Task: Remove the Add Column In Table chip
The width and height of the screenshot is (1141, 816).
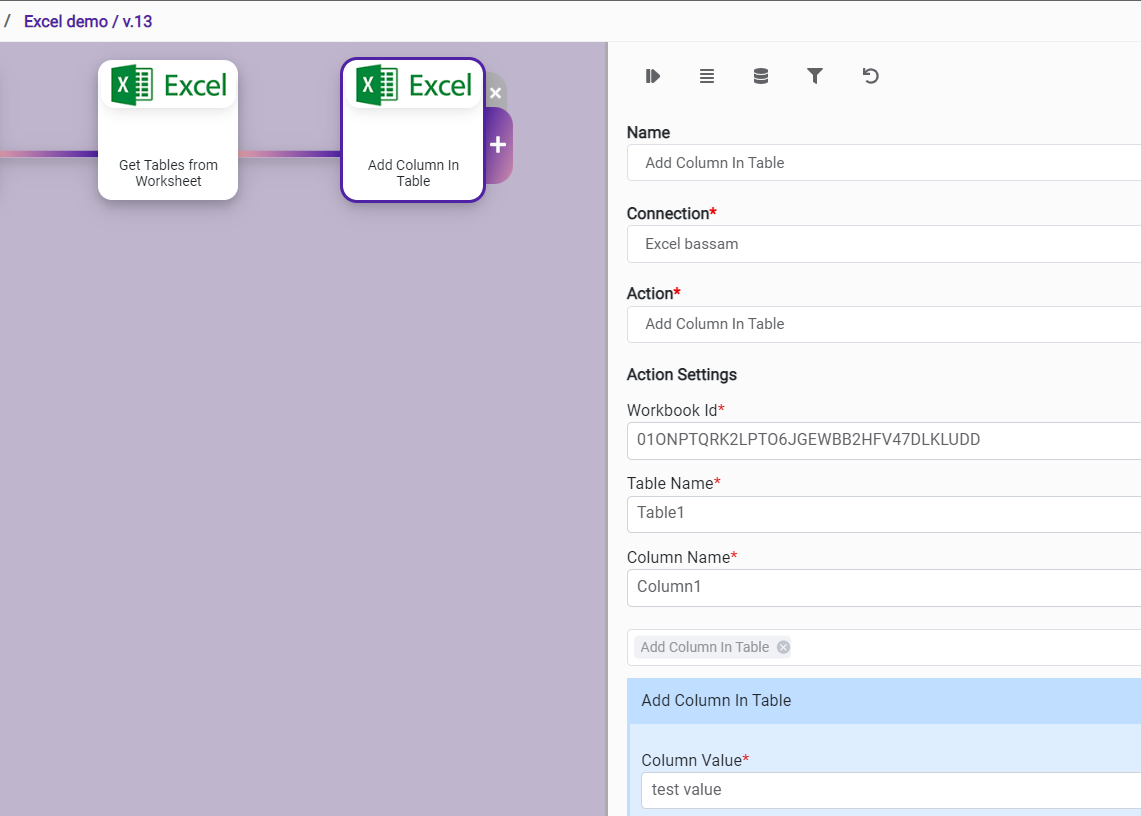Action: [783, 647]
